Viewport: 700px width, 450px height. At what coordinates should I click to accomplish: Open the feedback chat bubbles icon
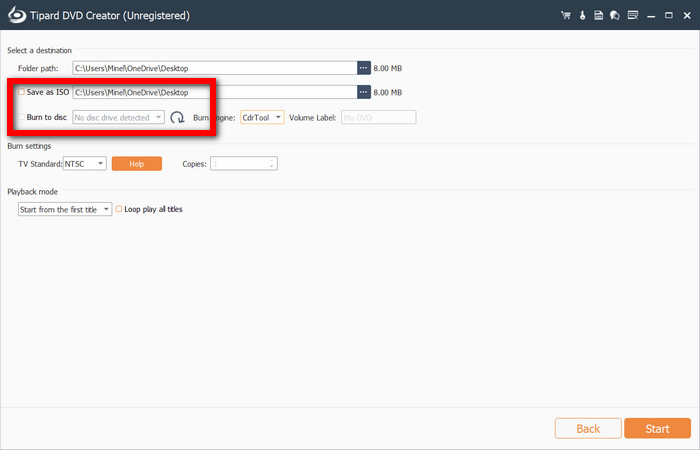(614, 16)
